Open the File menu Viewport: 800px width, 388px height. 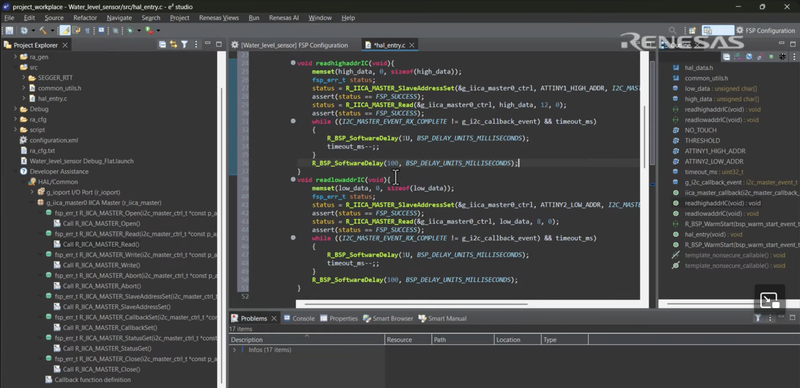tap(9, 17)
